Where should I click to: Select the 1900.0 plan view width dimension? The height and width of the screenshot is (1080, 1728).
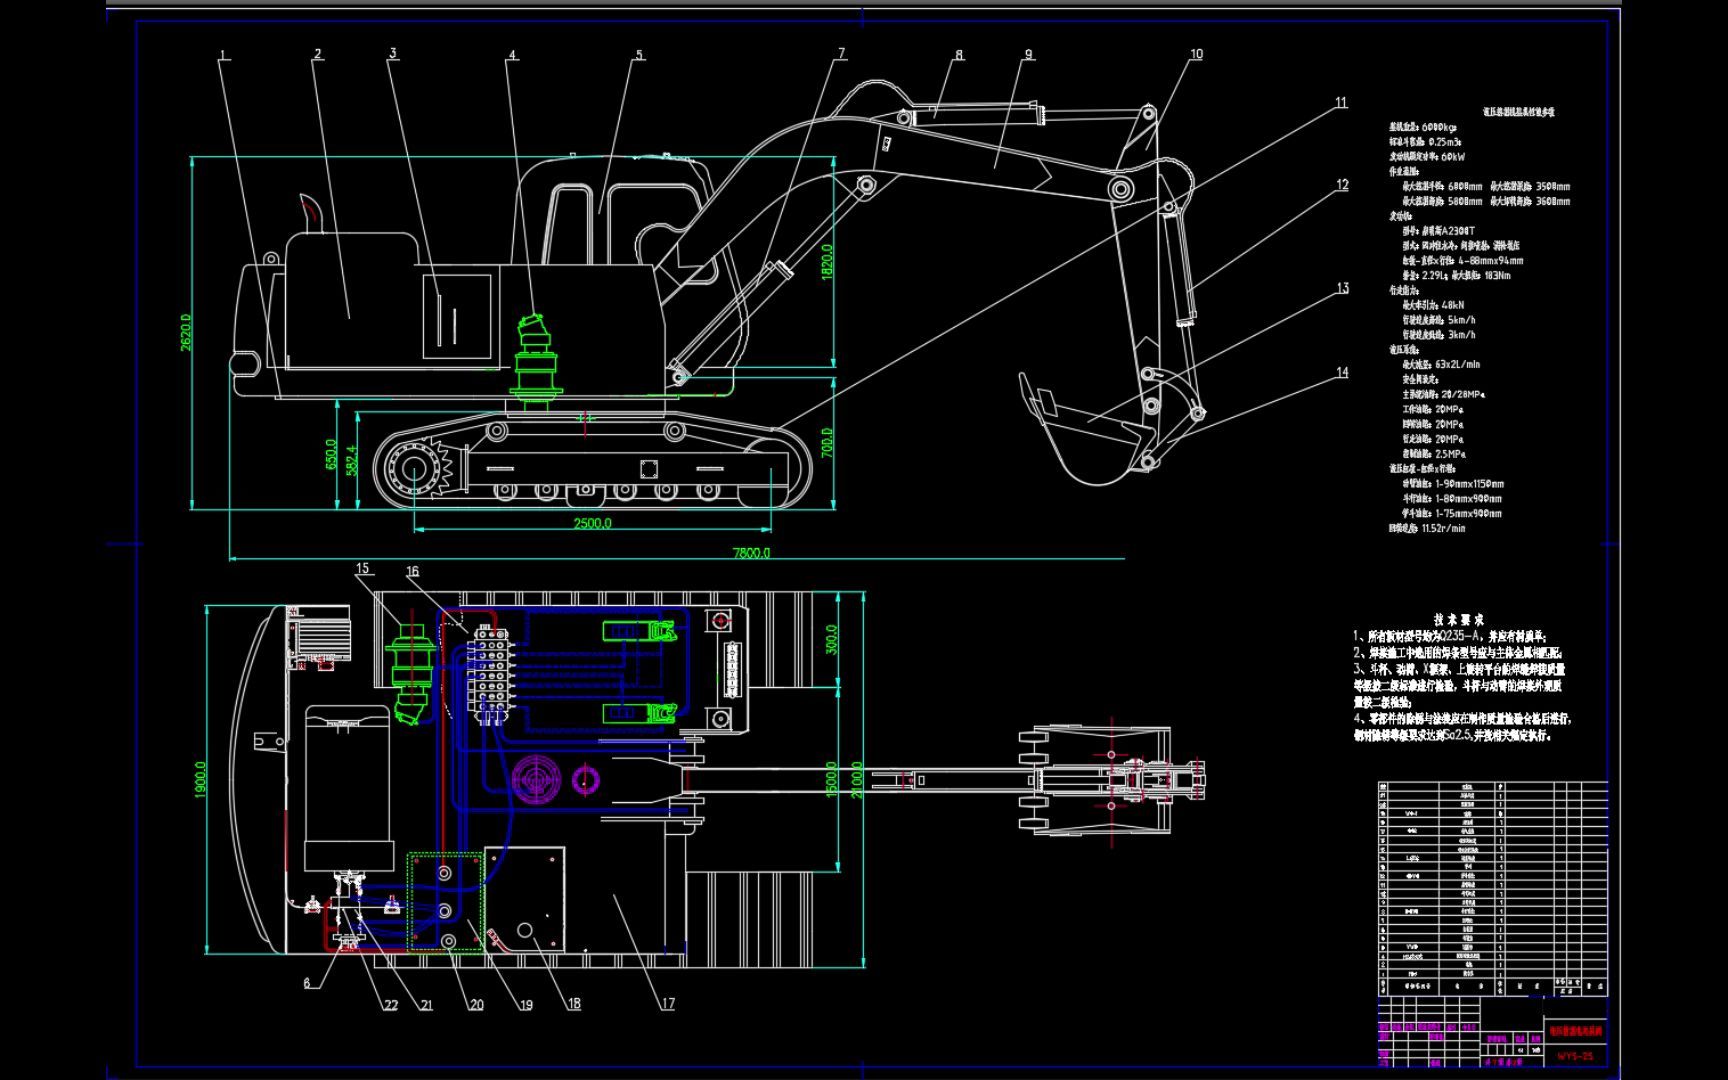[x=200, y=780]
